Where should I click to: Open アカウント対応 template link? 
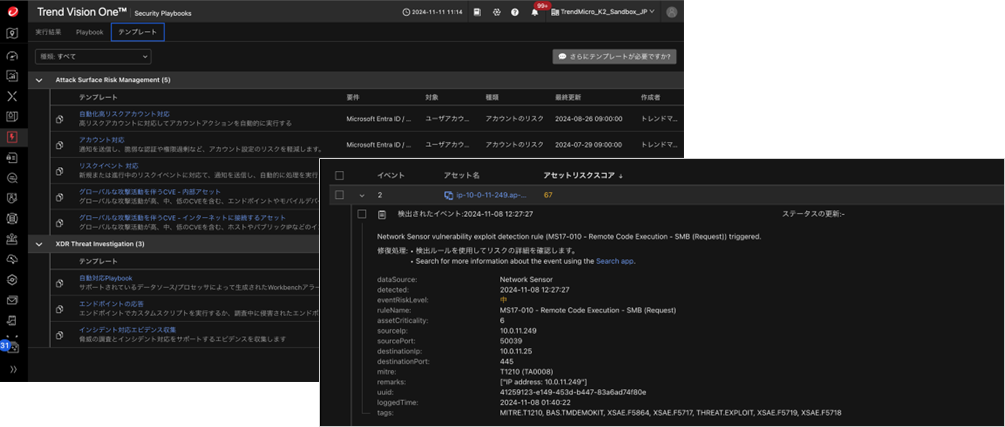point(101,140)
